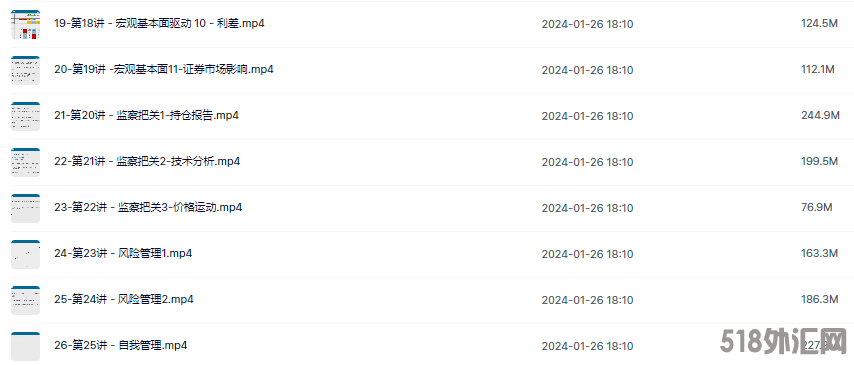
Task: Open file 20-第19讲 宏观基本面11-证券市场影响.mp4
Action: tap(164, 70)
